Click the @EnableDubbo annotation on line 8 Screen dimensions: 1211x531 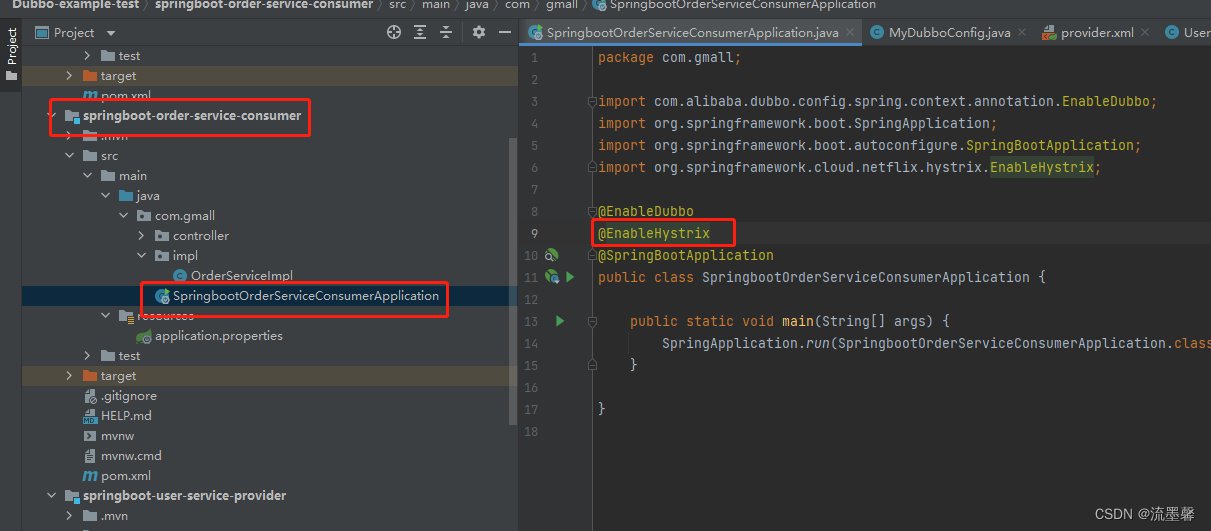(646, 211)
